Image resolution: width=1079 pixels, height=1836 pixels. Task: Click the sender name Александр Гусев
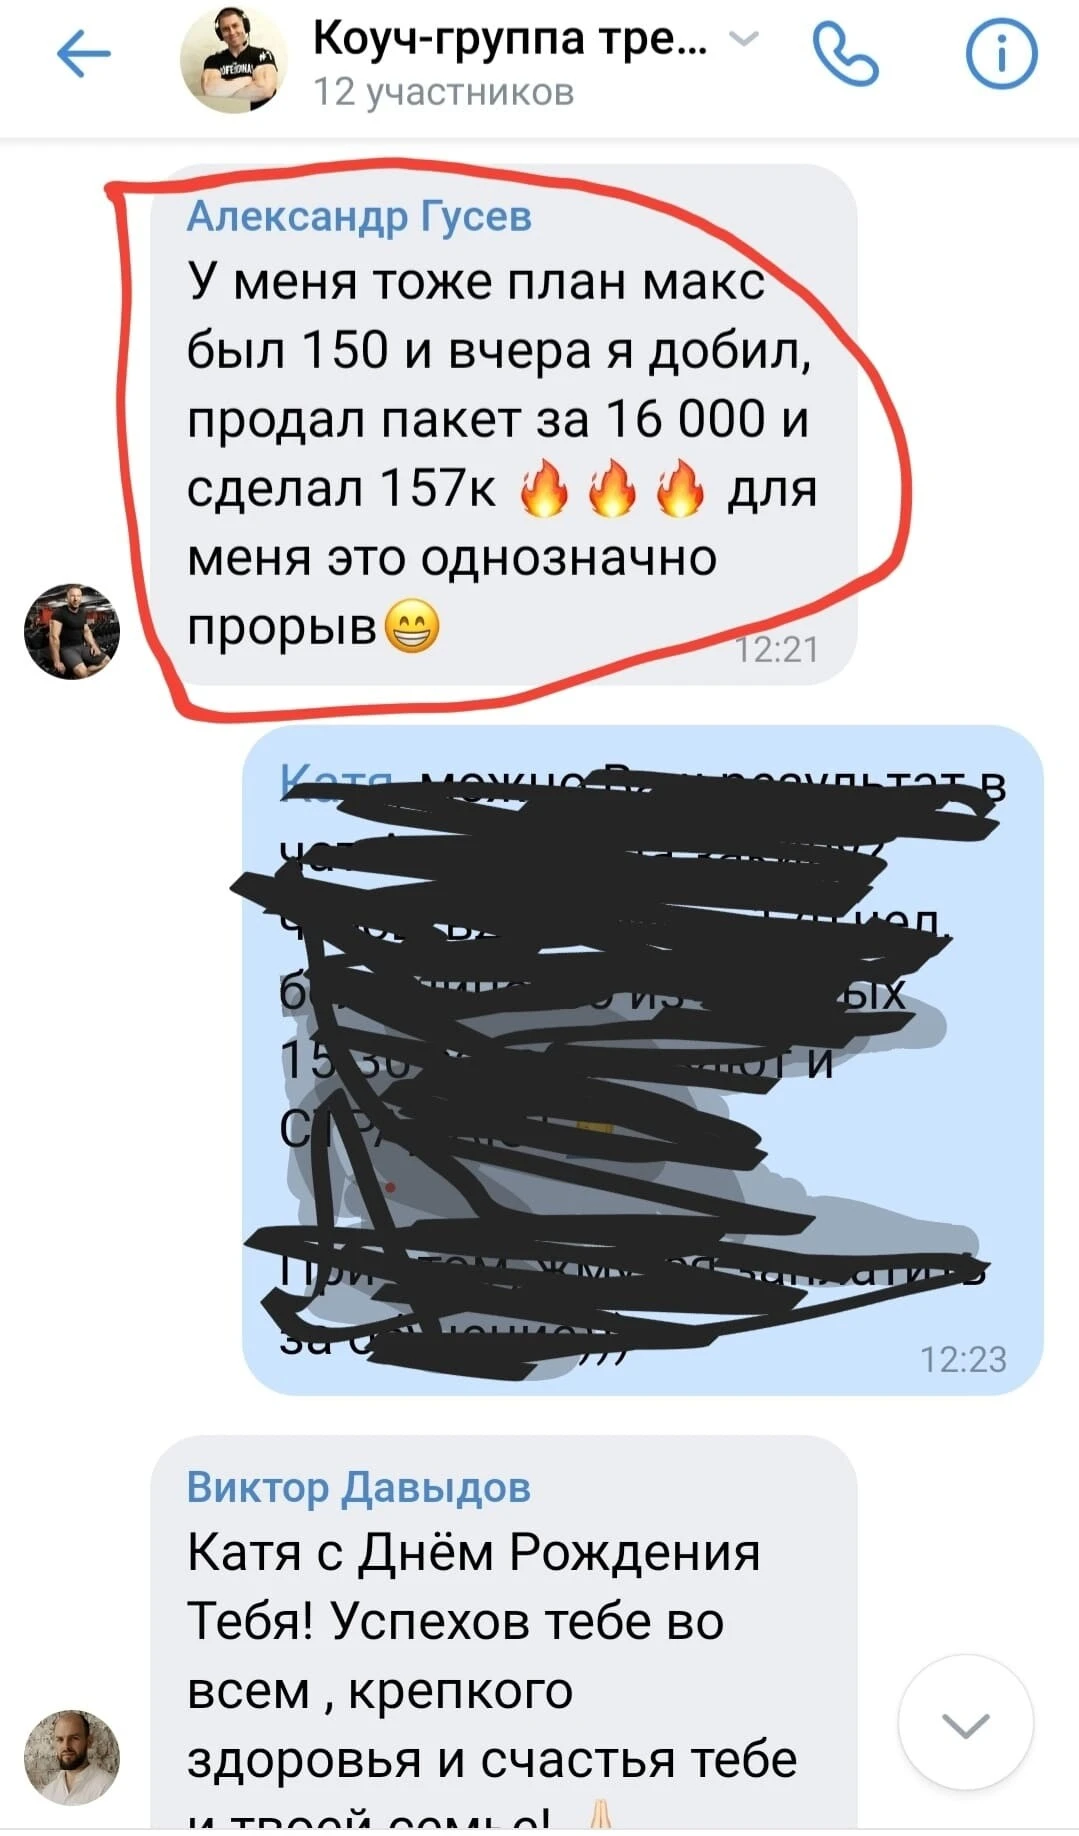tap(359, 216)
